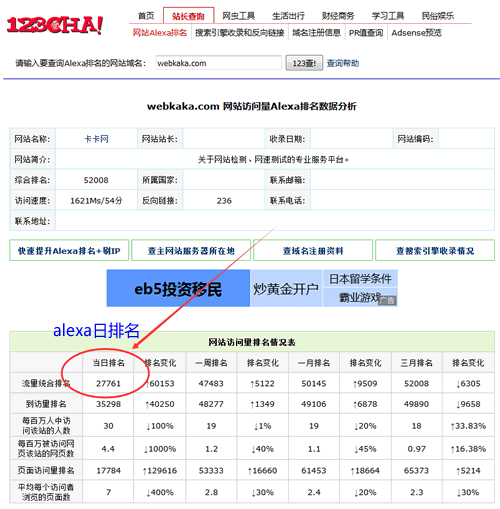The height and width of the screenshot is (509, 500).
Task: Open the 域名注册信息 link
Action: [x=316, y=33]
